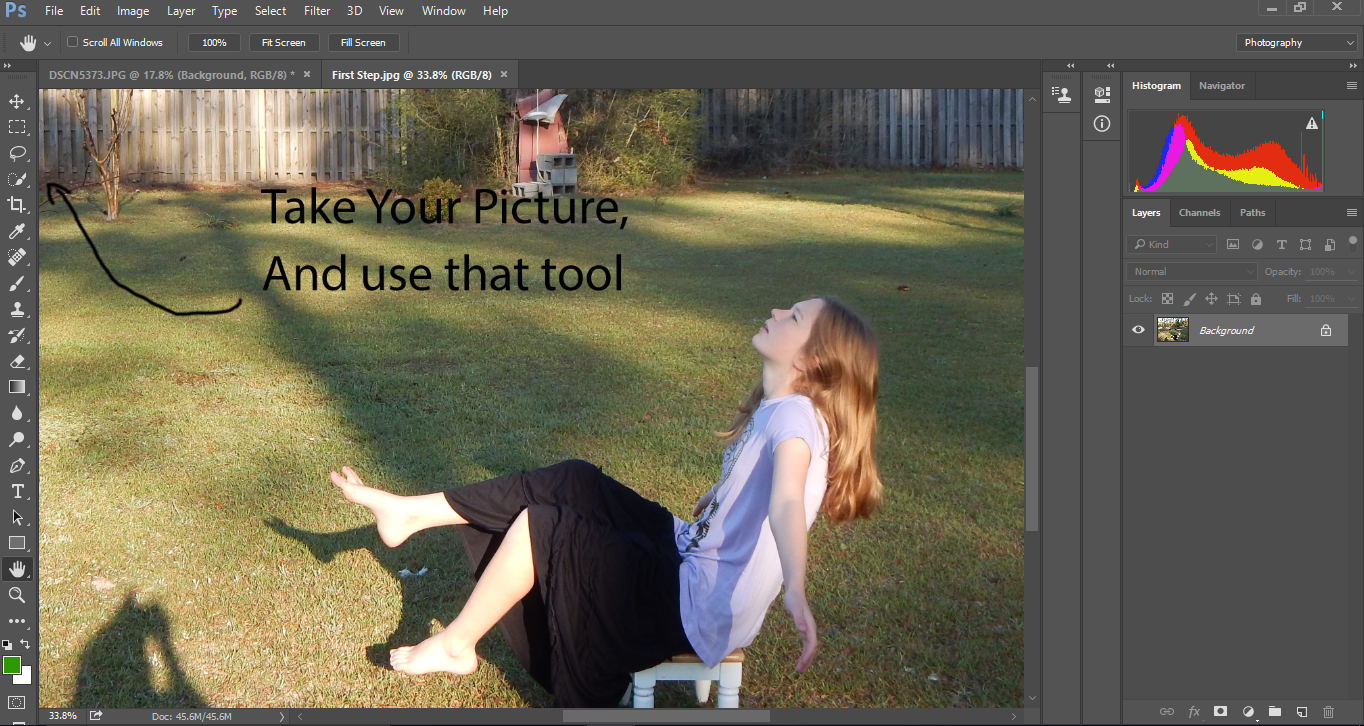Toggle filter for adjustment layers
The width and height of the screenshot is (1364, 726).
[1257, 244]
